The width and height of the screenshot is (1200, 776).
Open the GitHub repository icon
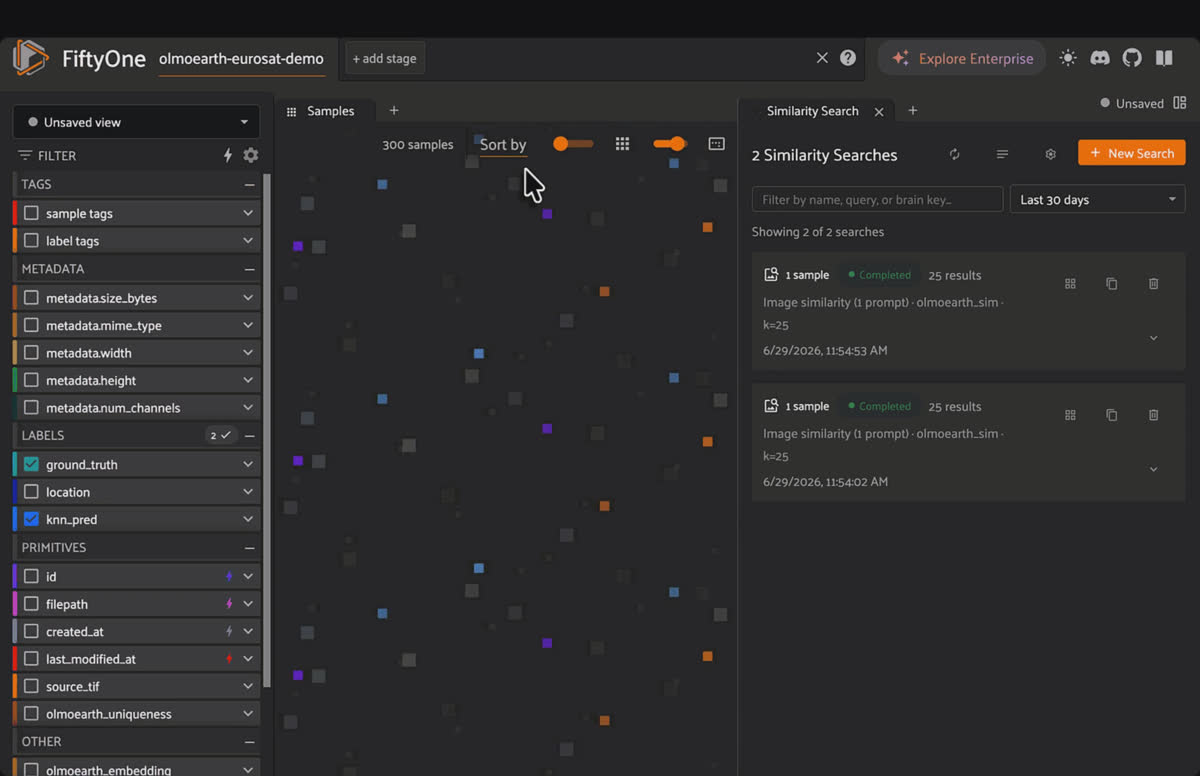[1132, 58]
